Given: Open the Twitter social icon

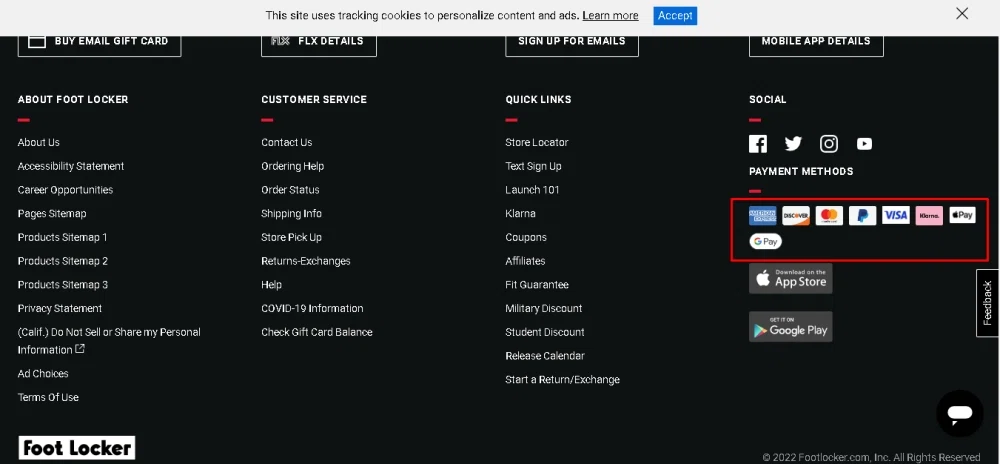Looking at the screenshot, I should [793, 144].
